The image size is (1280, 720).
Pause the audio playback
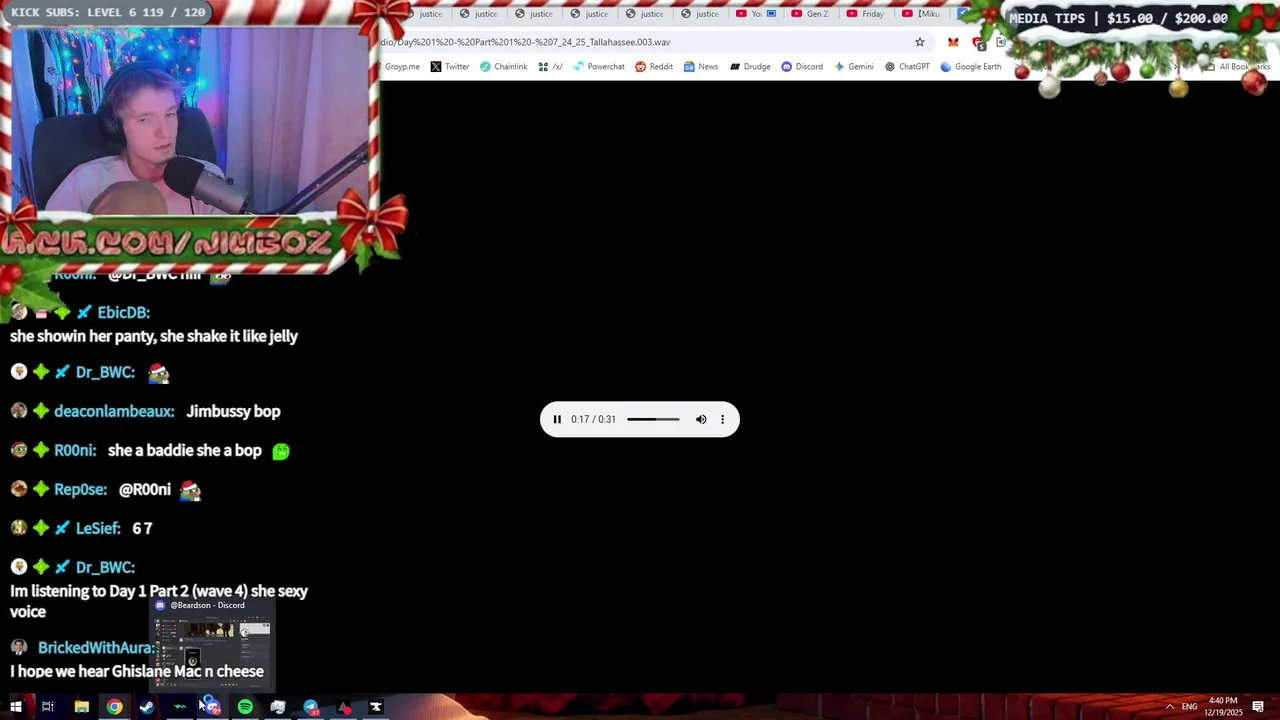tap(557, 419)
